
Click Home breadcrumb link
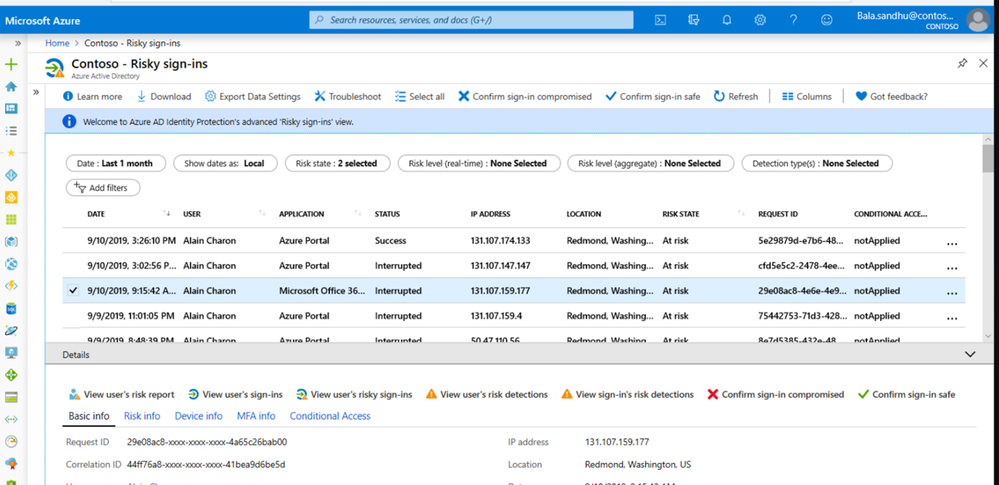point(57,43)
